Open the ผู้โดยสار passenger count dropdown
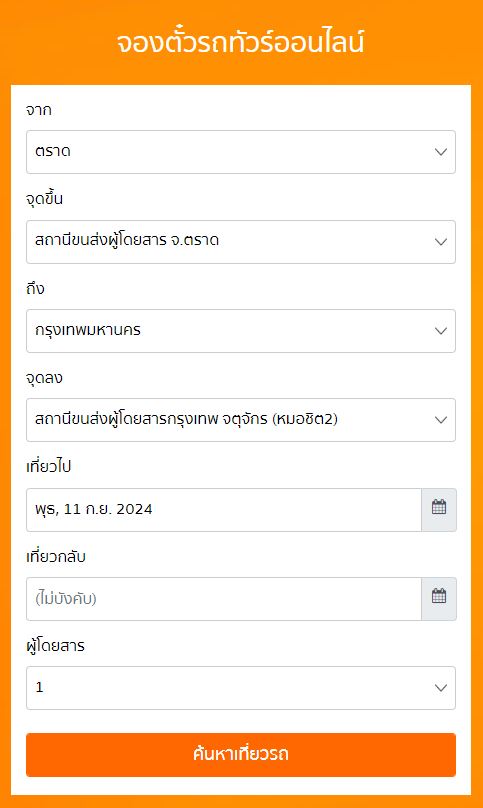 coord(241,688)
